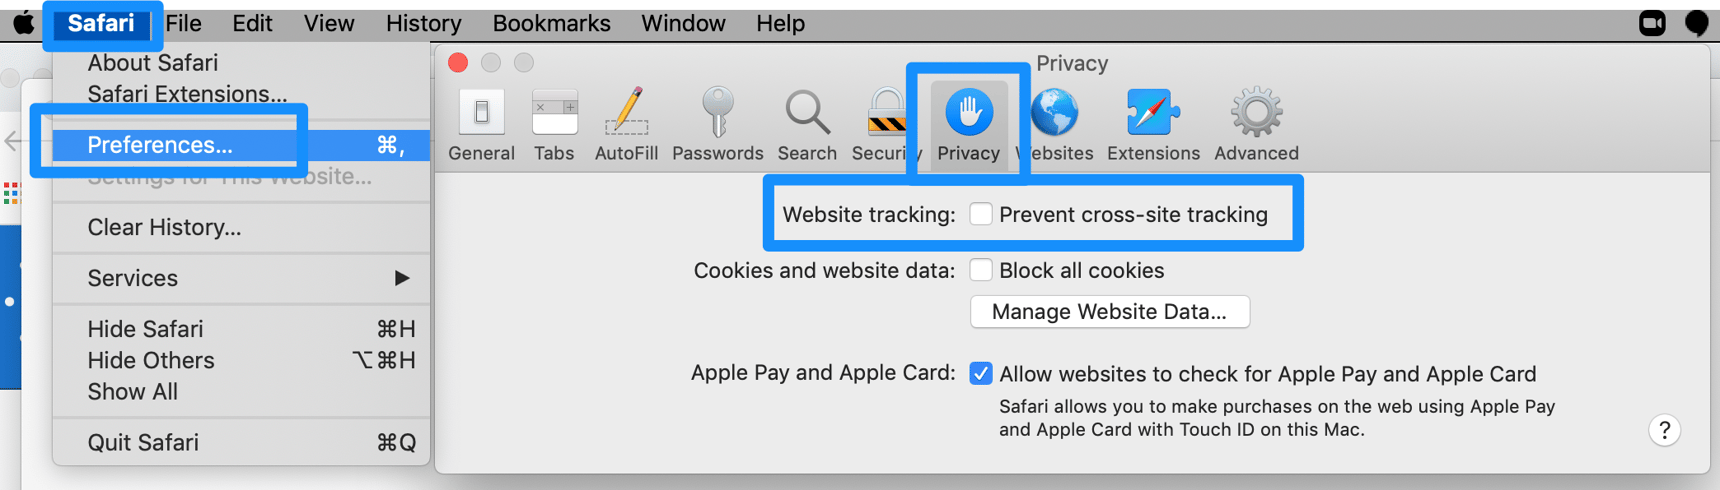Switch to the Tabs preferences icon

(x=554, y=113)
